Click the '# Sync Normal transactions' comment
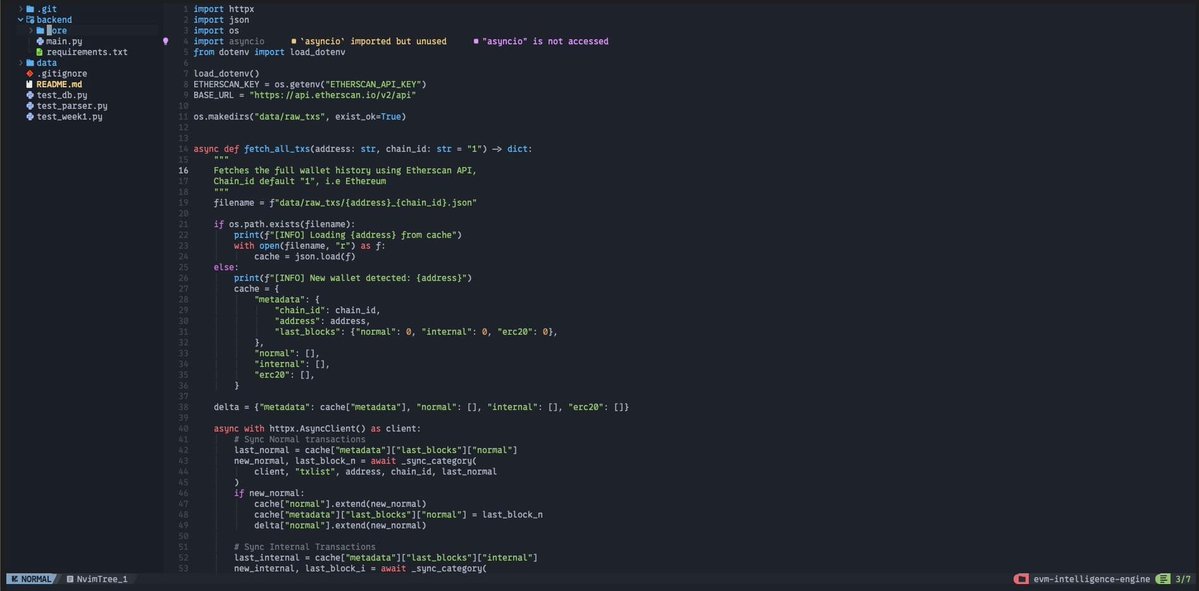The height and width of the screenshot is (591, 1199). 300,440
